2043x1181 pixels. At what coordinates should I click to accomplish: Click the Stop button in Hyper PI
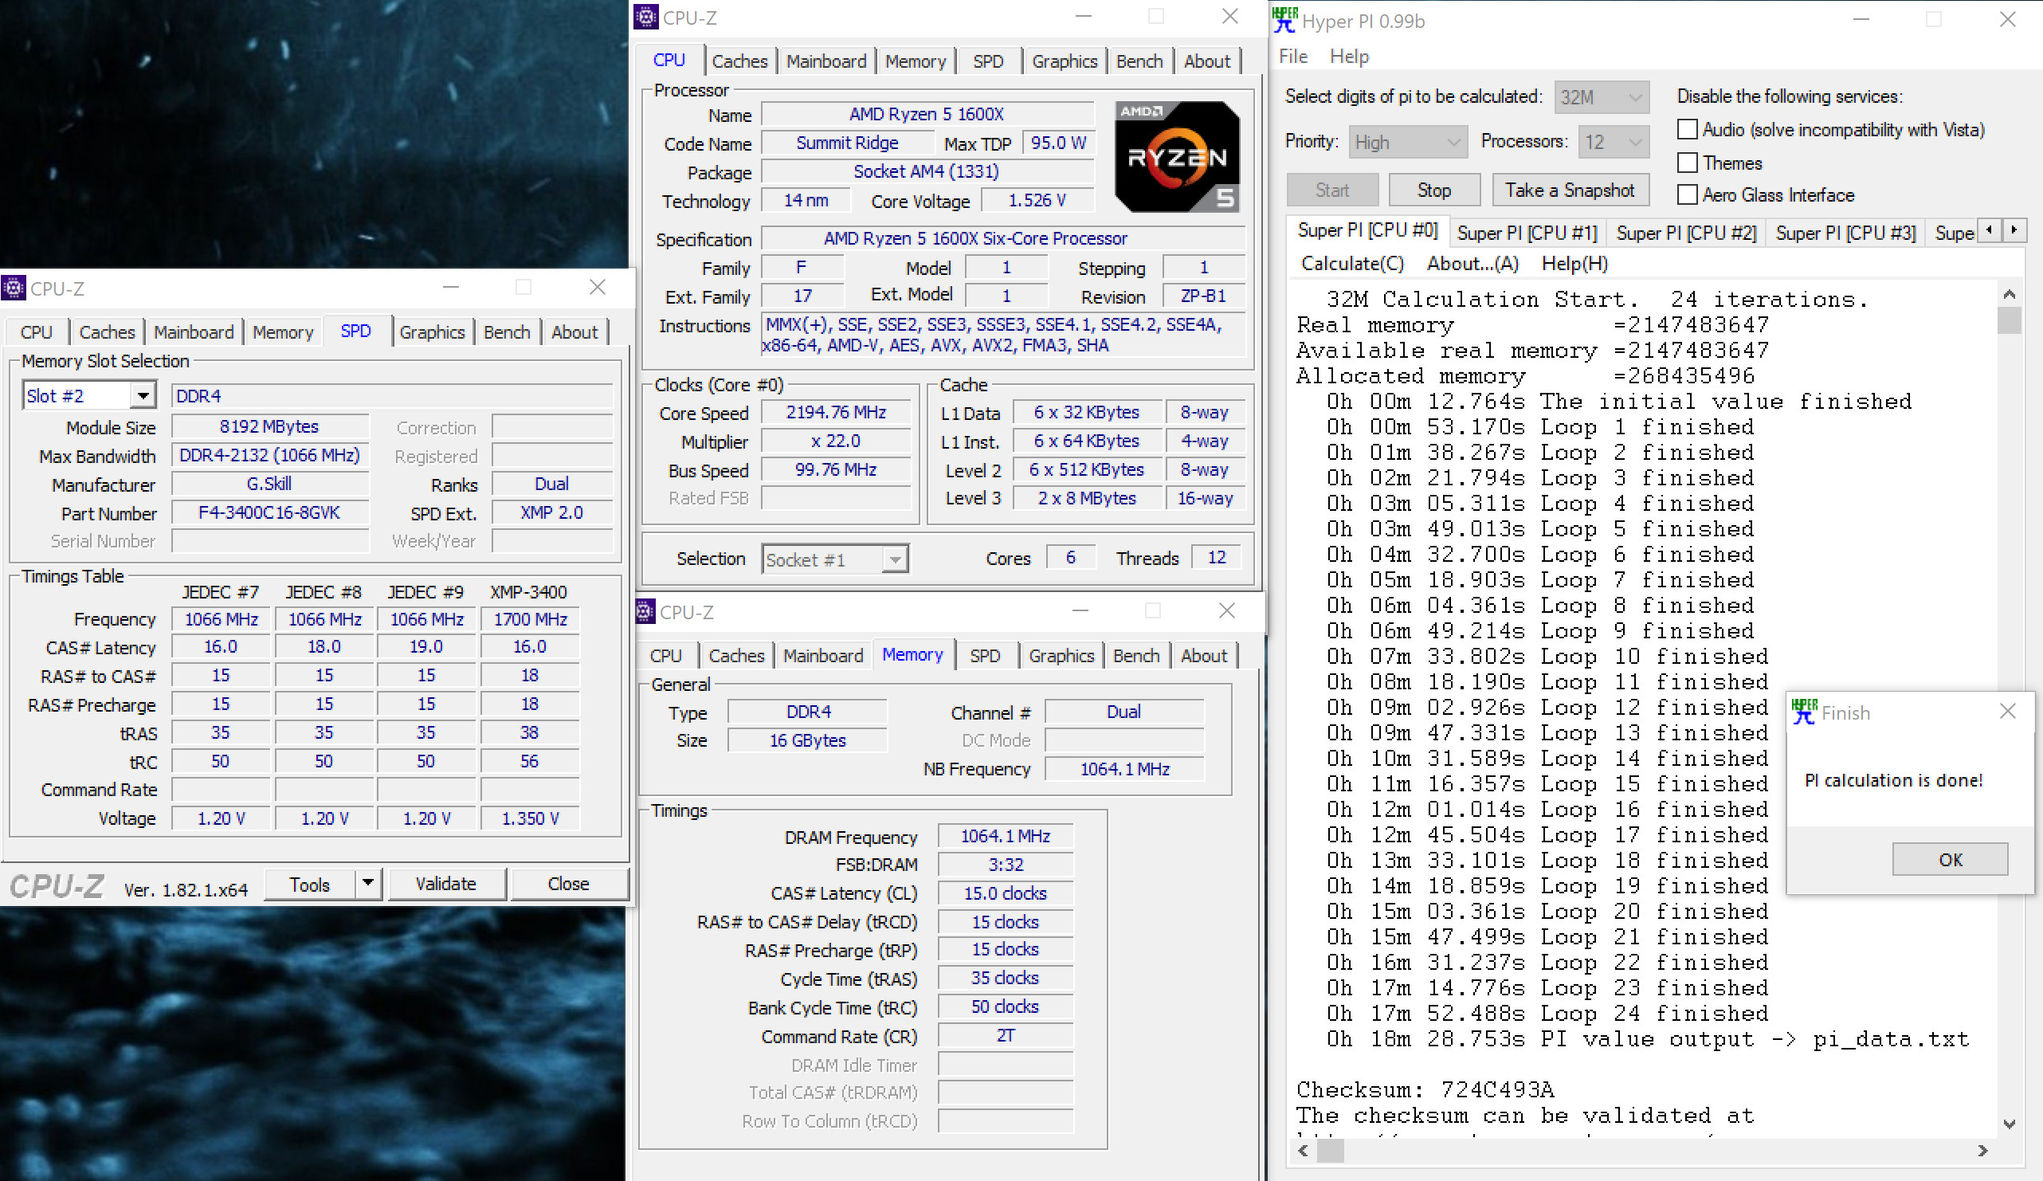click(x=1433, y=190)
